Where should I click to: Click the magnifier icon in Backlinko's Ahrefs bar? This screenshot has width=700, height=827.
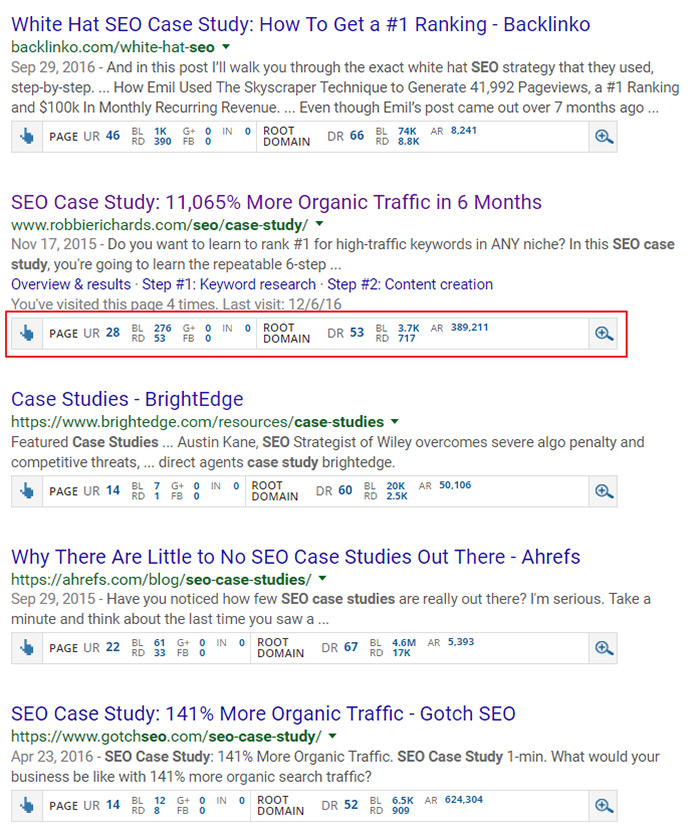(603, 137)
